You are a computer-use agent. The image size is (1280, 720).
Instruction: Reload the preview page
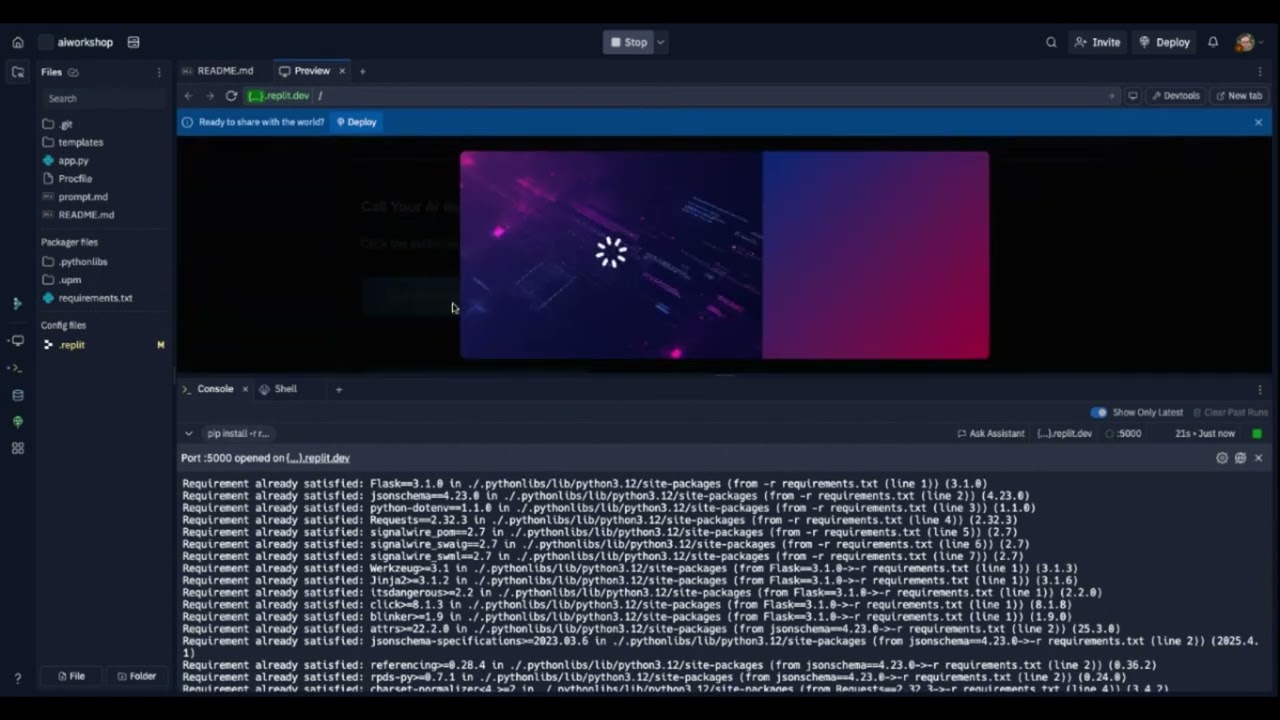coord(231,96)
